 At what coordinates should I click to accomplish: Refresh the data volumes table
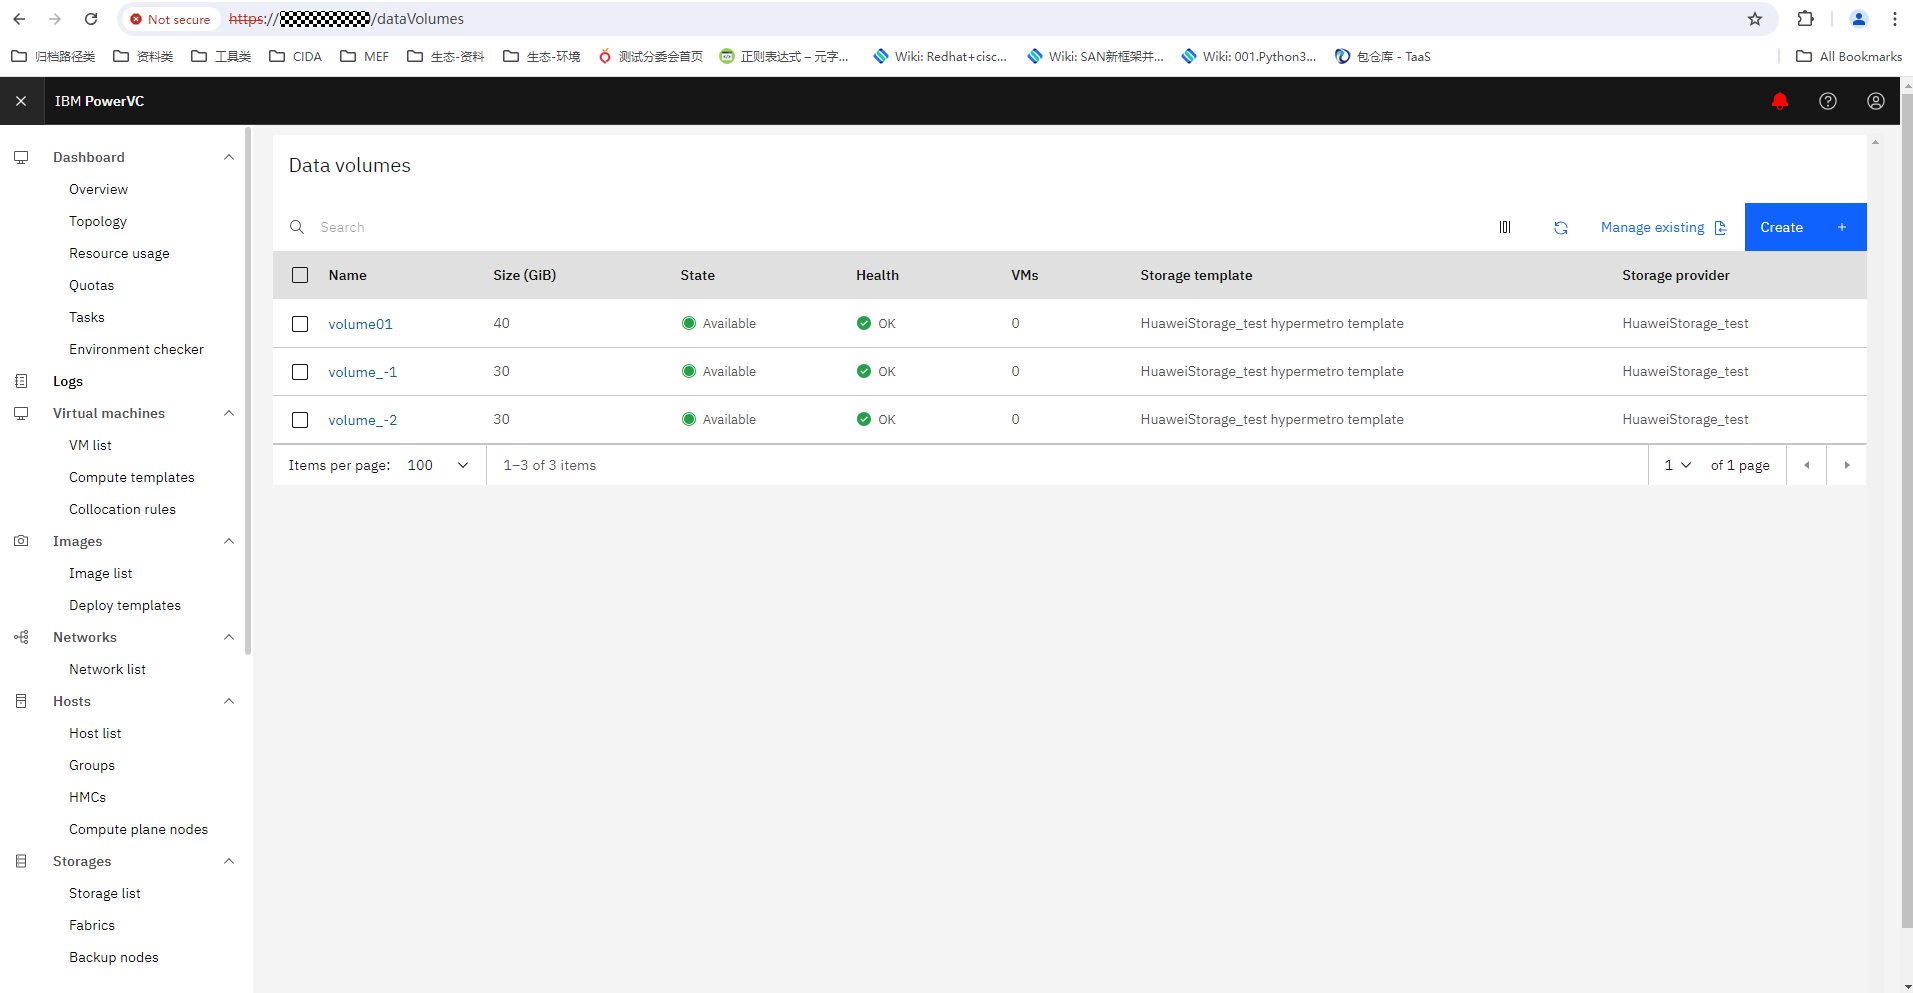coord(1561,227)
